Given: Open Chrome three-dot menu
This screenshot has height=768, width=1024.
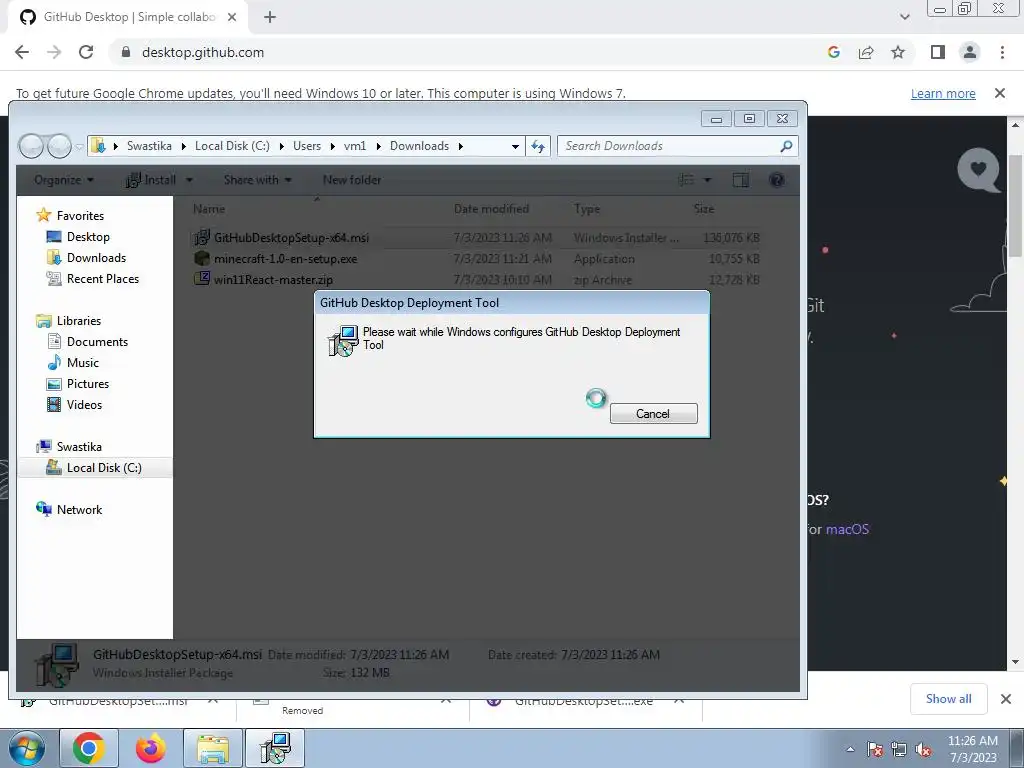Looking at the screenshot, I should point(1002,52).
